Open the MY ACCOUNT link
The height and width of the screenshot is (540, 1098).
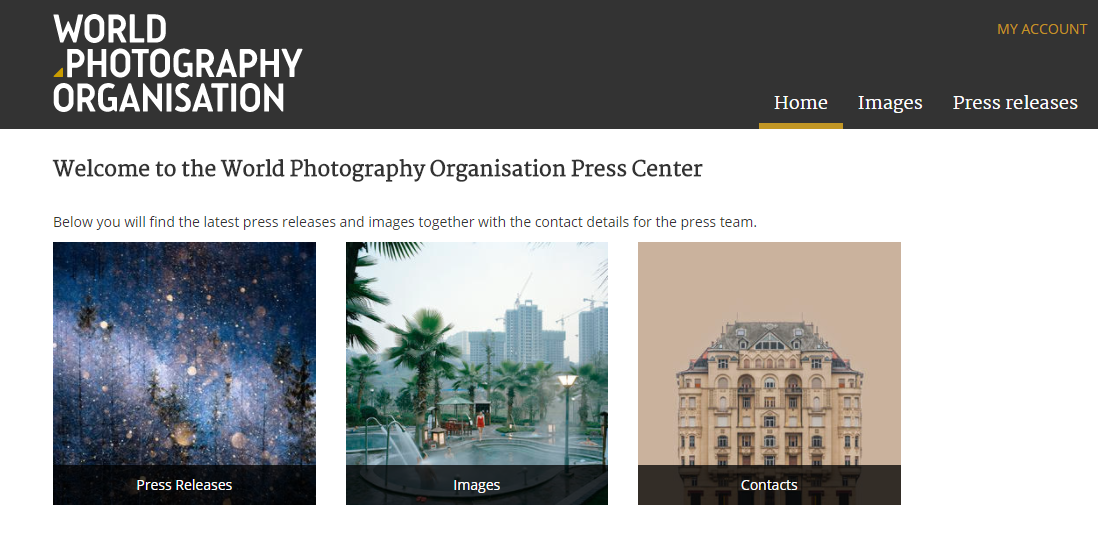(x=1042, y=29)
